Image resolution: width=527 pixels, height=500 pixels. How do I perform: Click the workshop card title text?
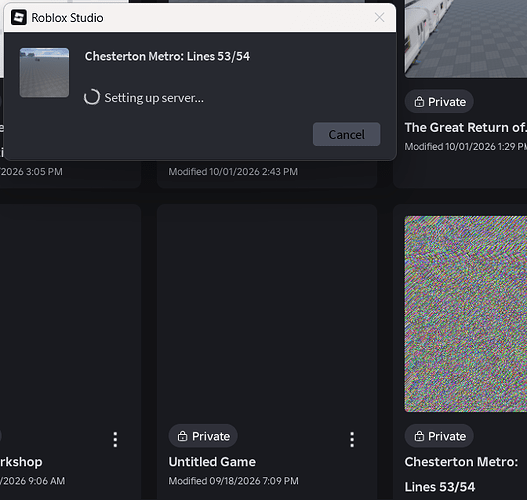tap(21, 462)
